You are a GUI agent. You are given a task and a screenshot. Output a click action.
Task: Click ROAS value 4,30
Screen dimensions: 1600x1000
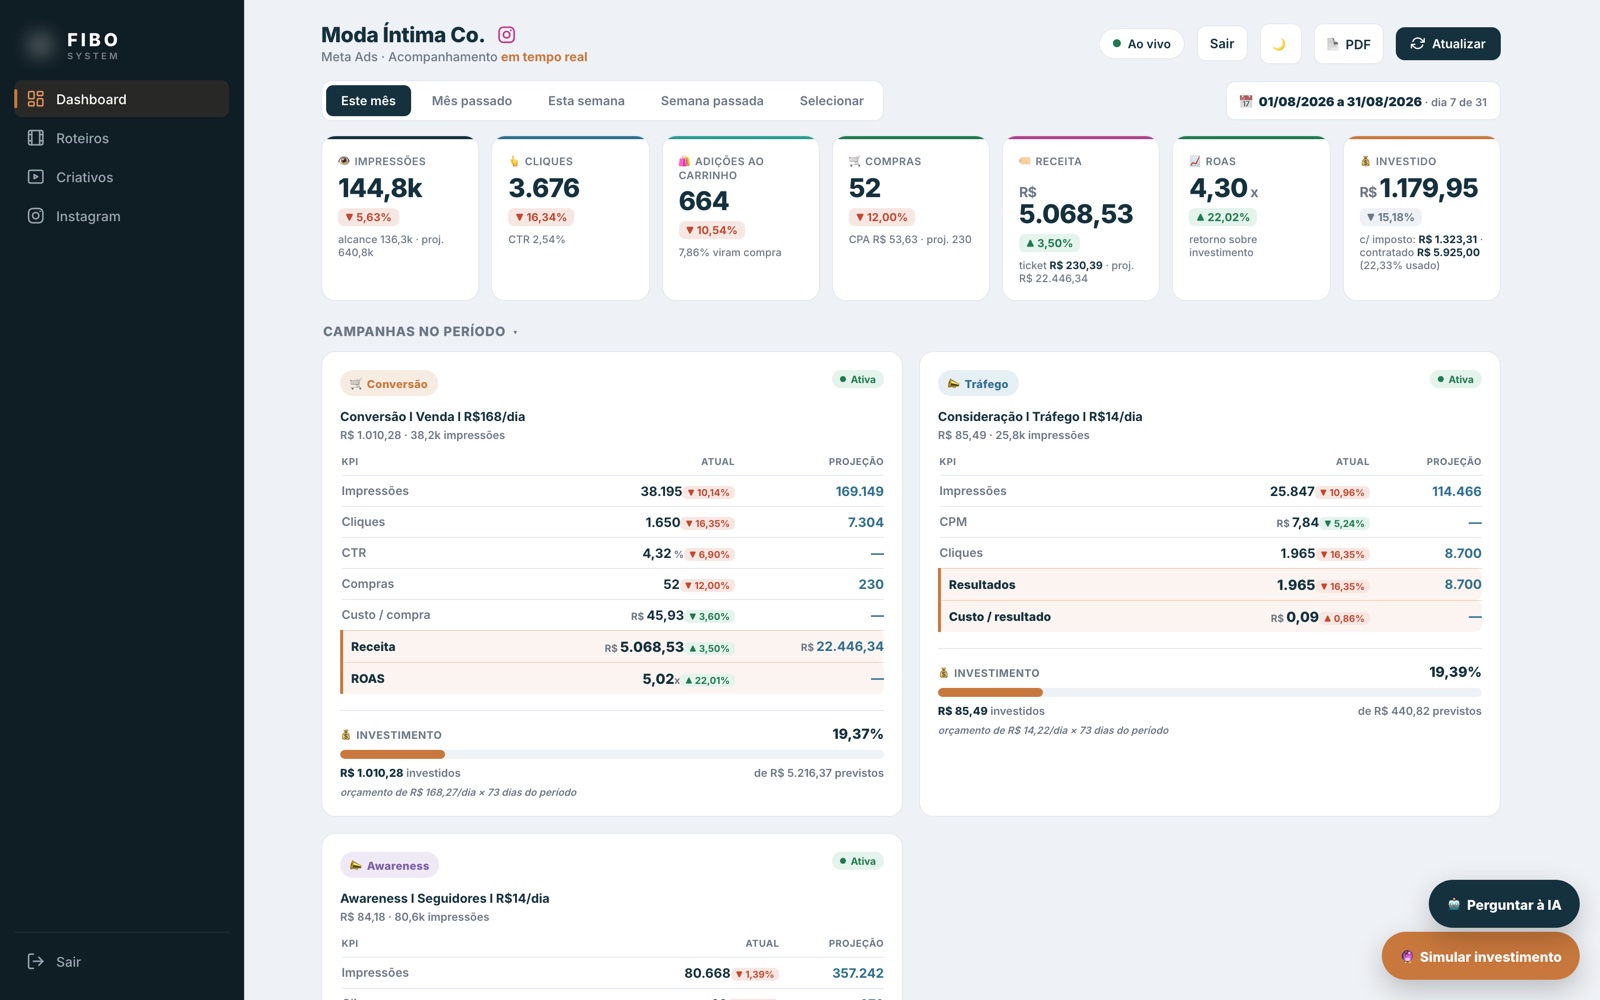tap(1218, 188)
